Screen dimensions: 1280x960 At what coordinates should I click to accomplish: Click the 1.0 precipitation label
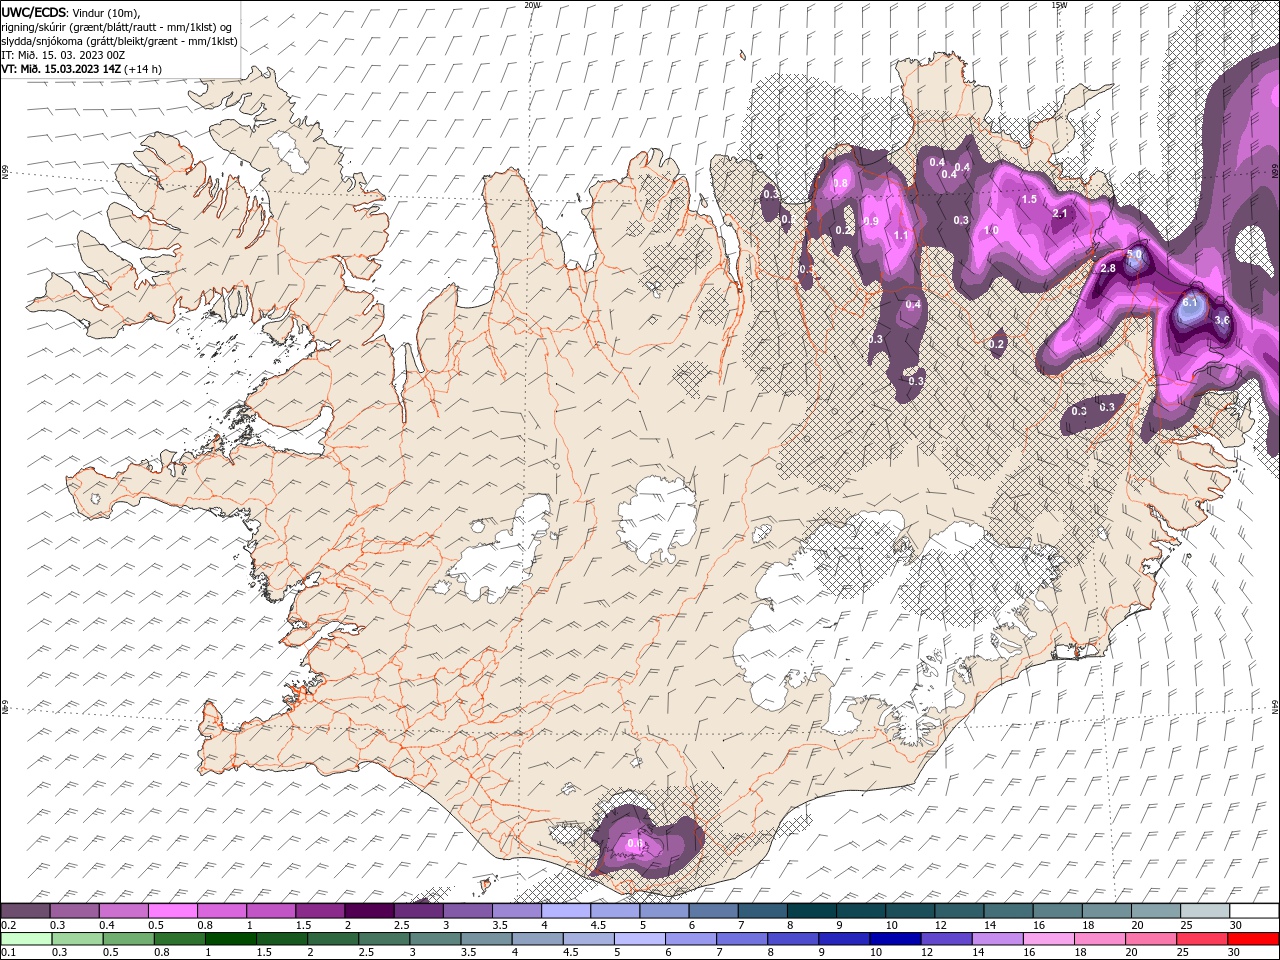pyautogui.click(x=992, y=230)
